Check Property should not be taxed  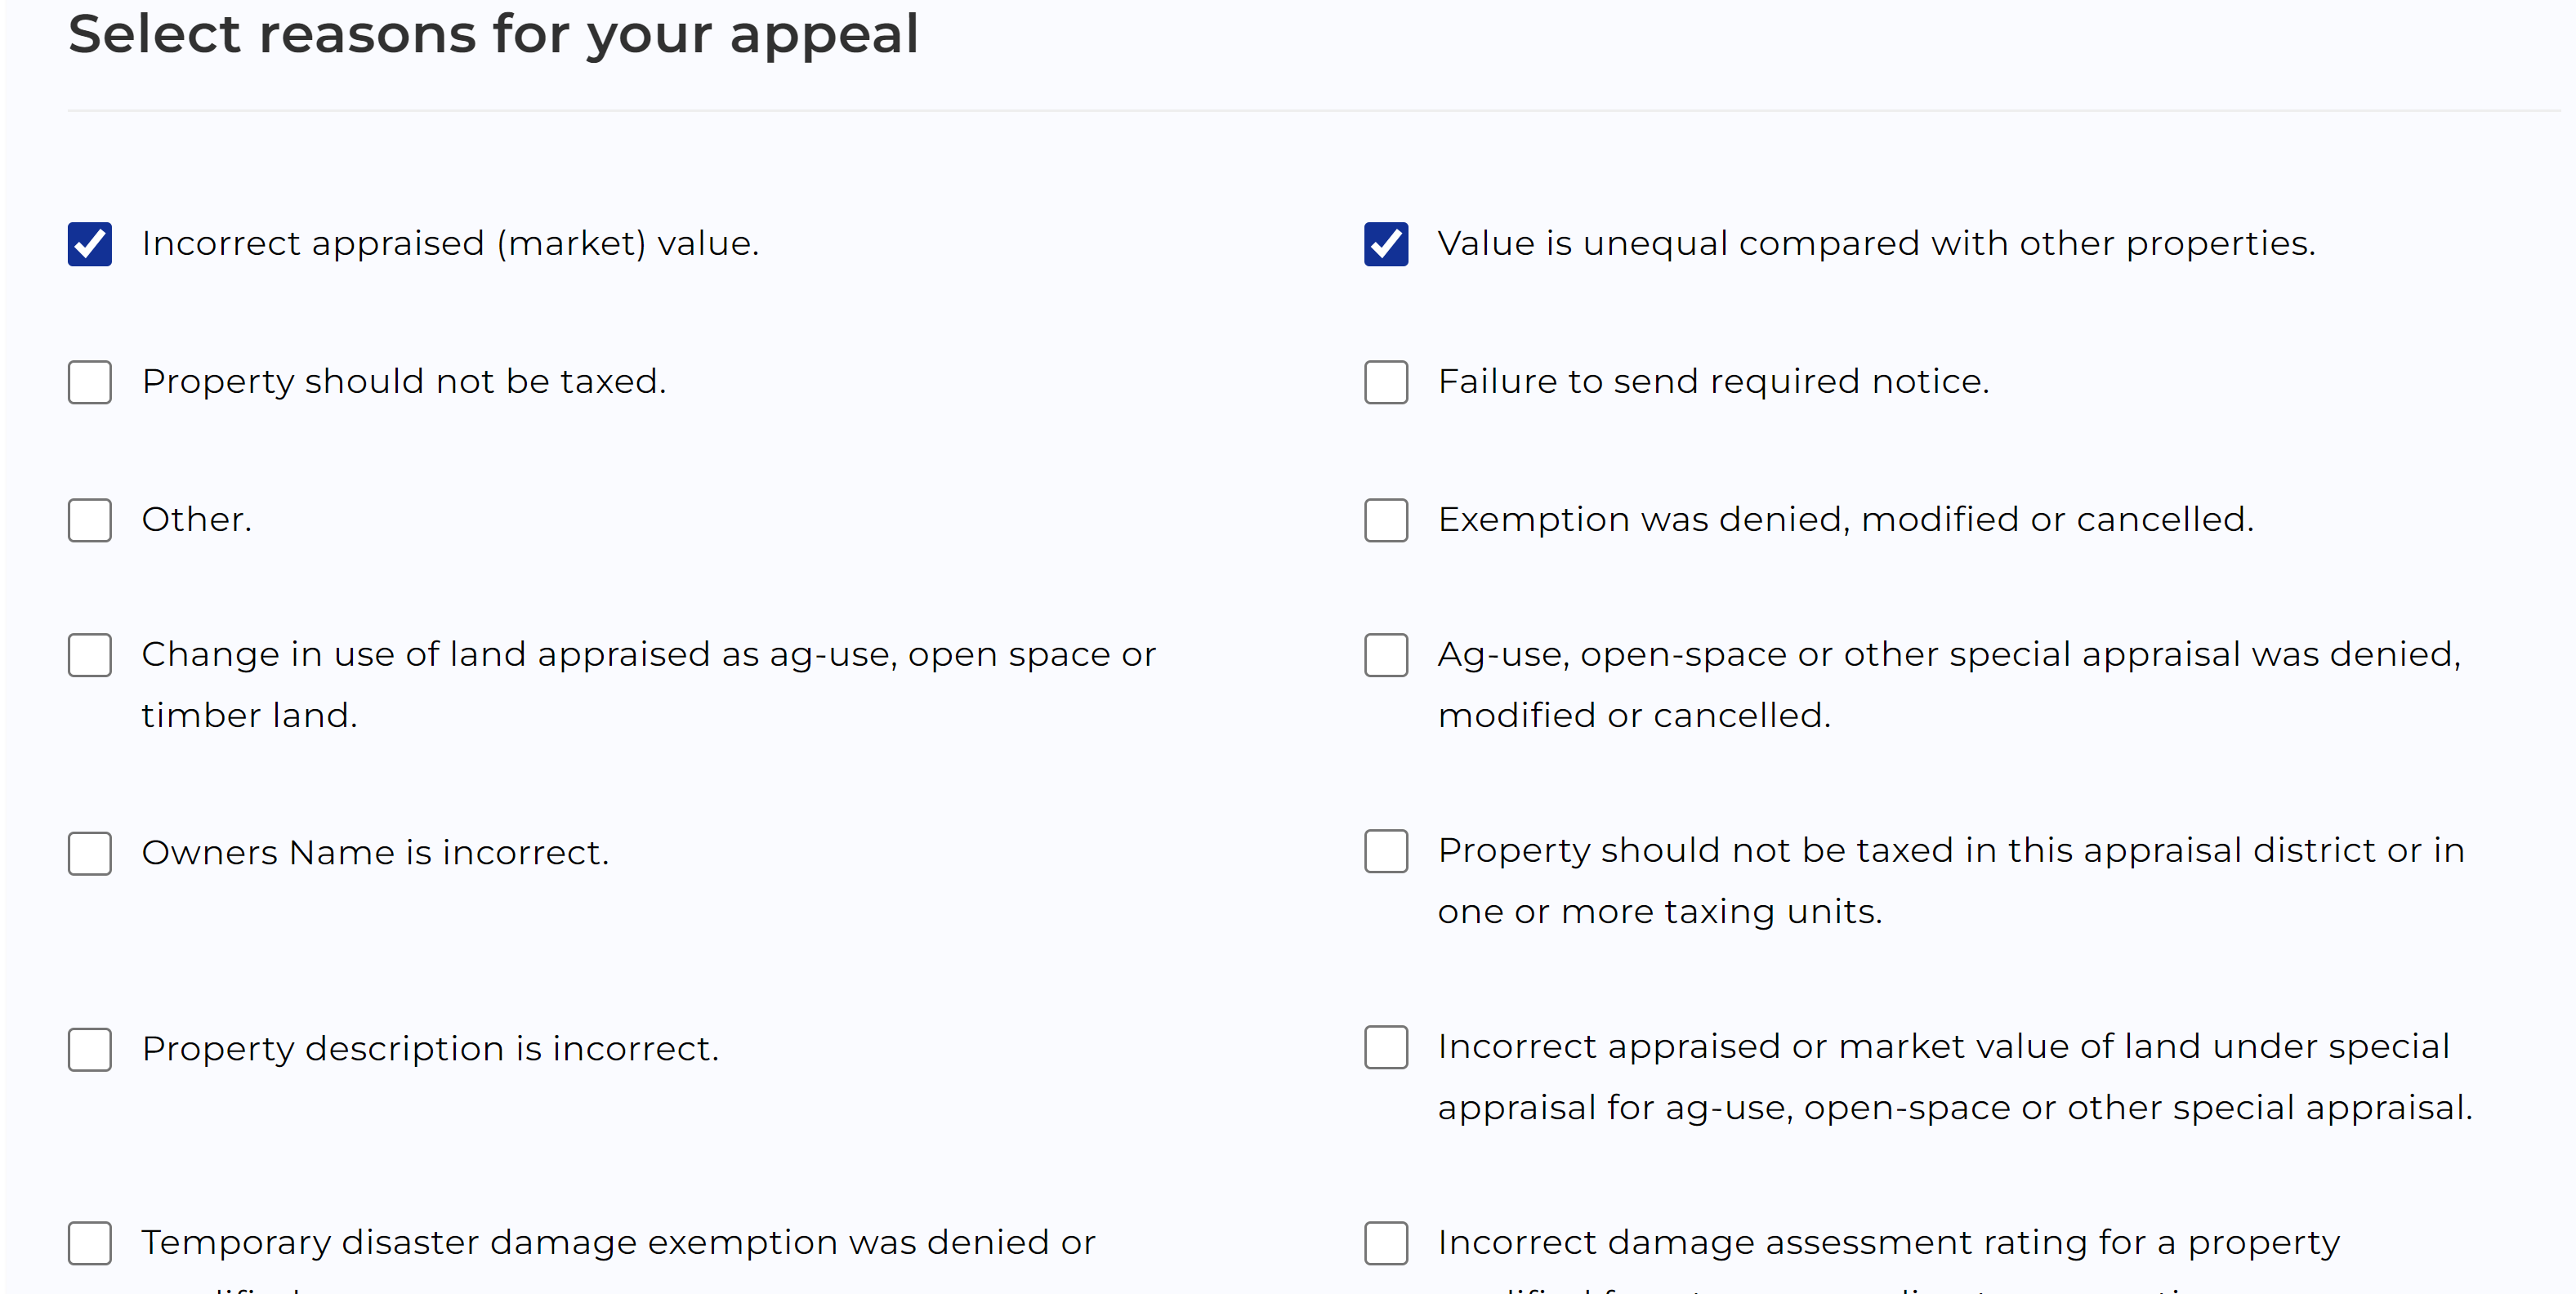(x=90, y=382)
